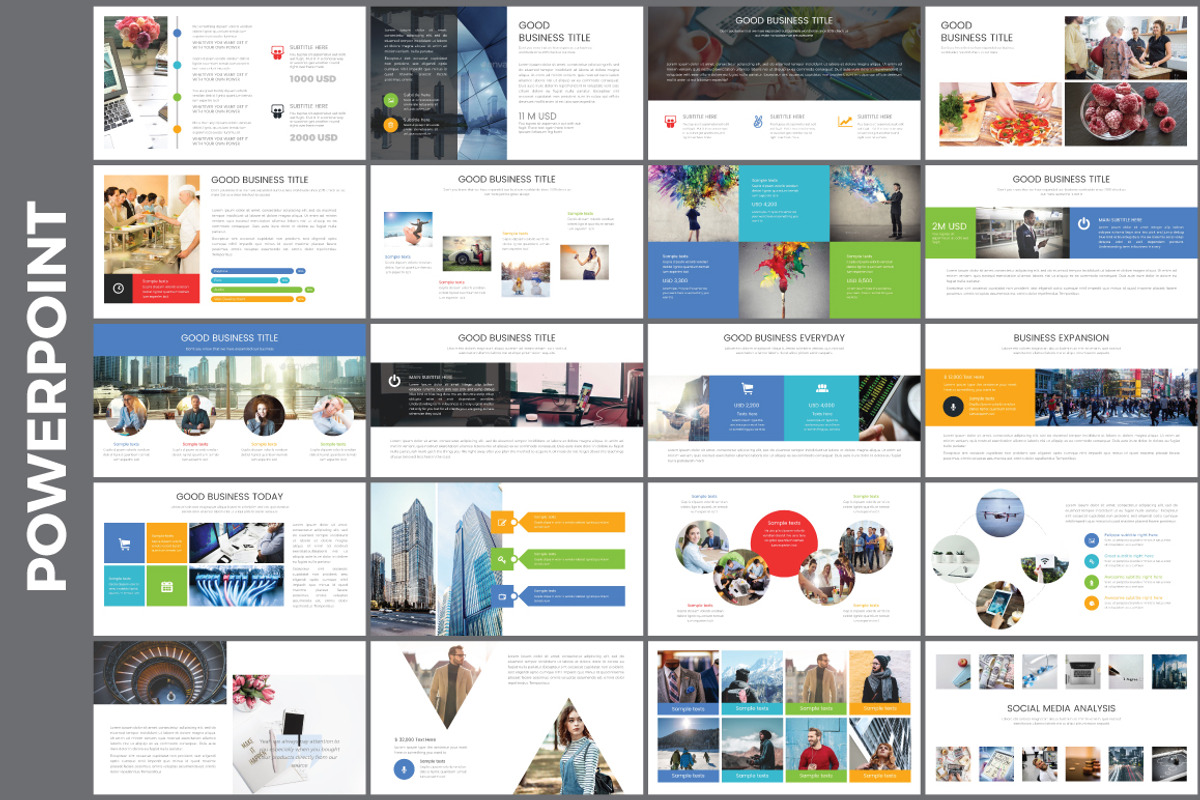Click the green round icon in the circle diagram list
1200x800 pixels.
1090,581
